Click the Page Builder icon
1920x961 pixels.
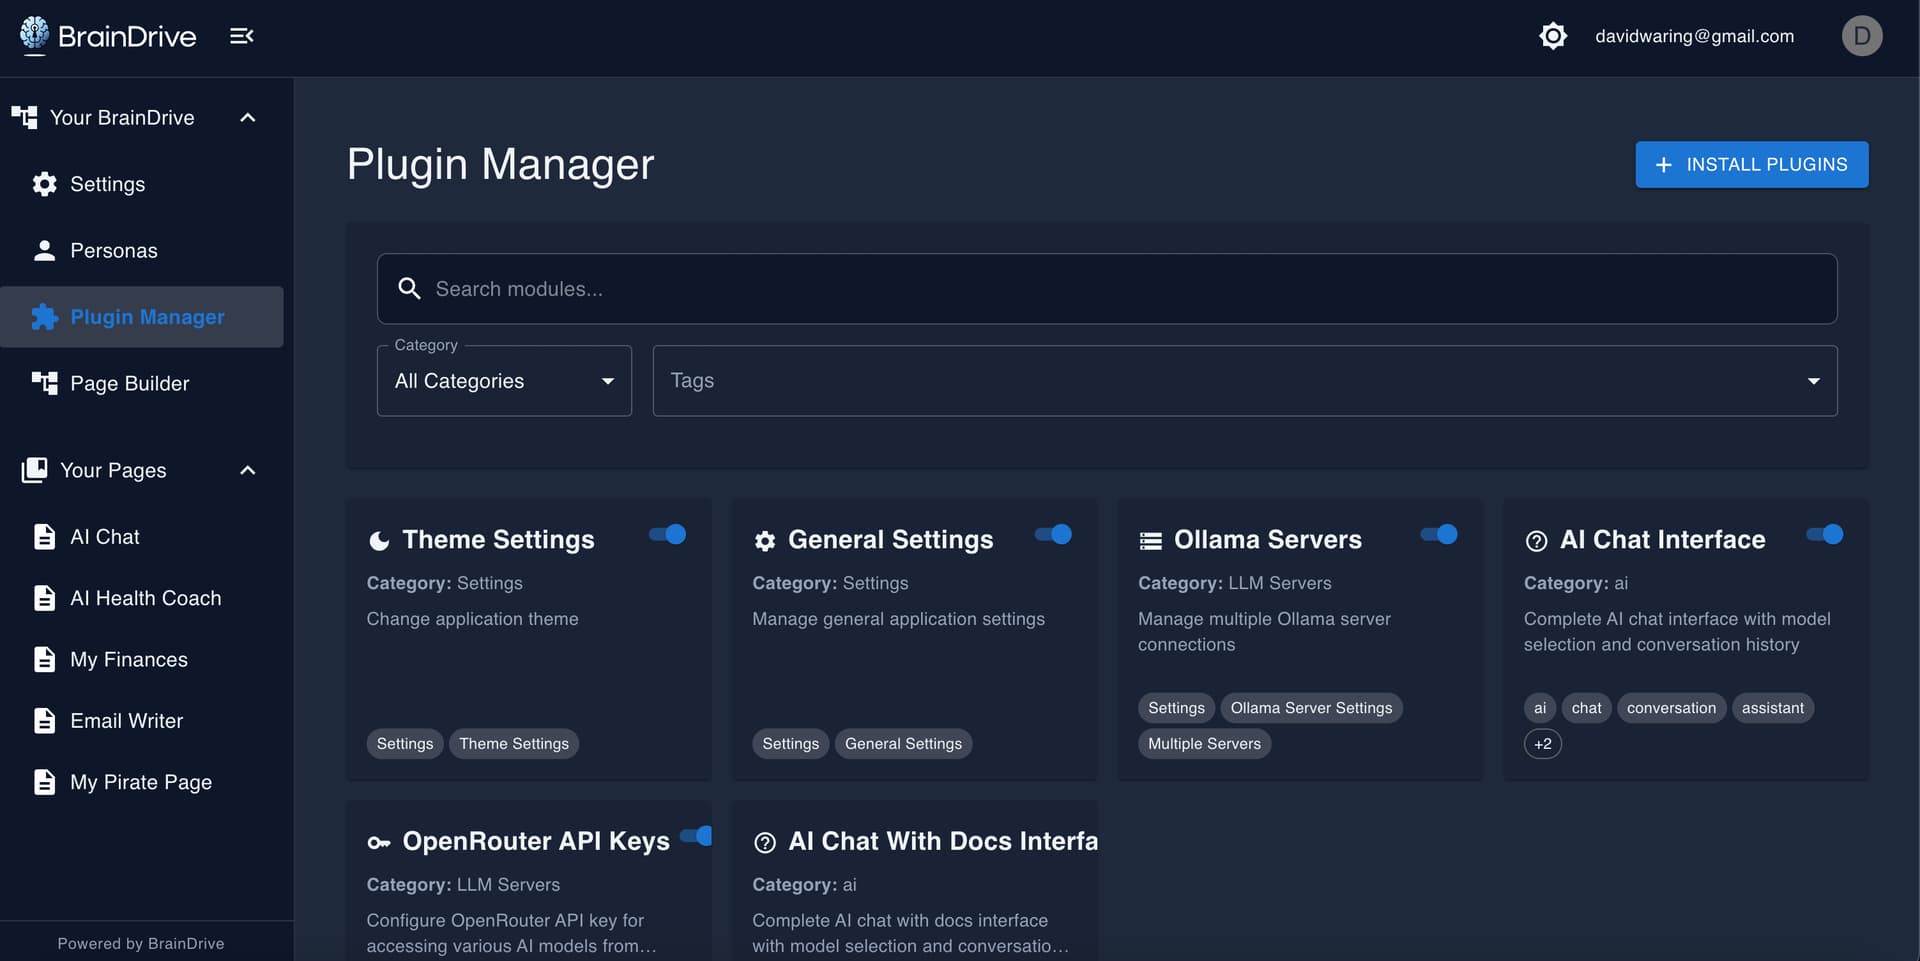point(44,383)
